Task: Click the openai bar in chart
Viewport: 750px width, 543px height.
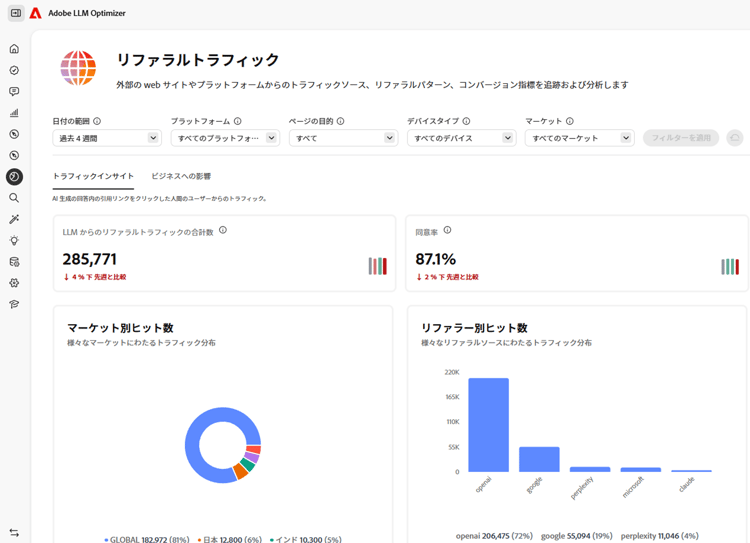Action: (x=488, y=425)
